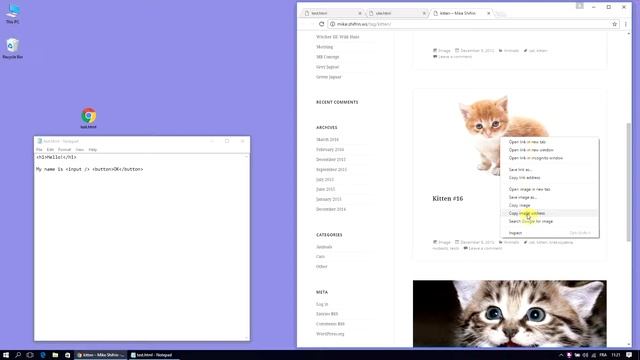Click the page vertical scrollbar thumb
Image resolution: width=640 pixels, height=360 pixels.
[x=629, y=182]
